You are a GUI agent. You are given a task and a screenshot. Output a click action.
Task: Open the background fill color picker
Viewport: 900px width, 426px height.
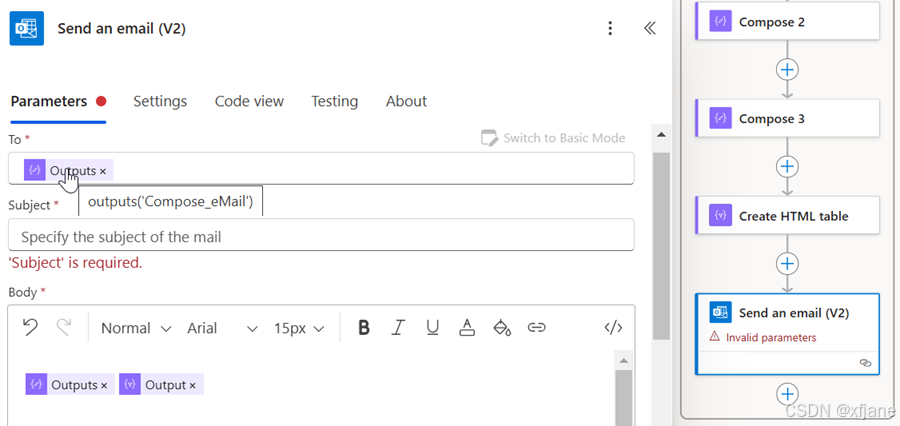pyautogui.click(x=502, y=328)
